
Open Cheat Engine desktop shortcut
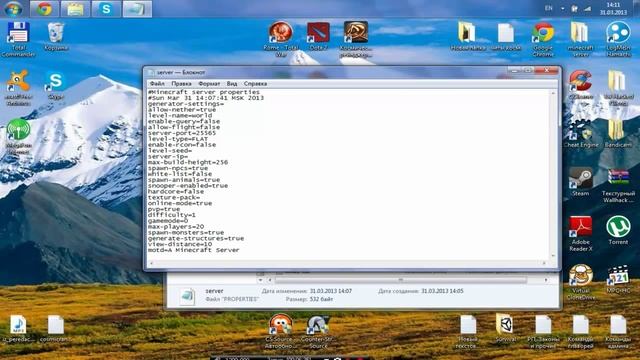(581, 133)
